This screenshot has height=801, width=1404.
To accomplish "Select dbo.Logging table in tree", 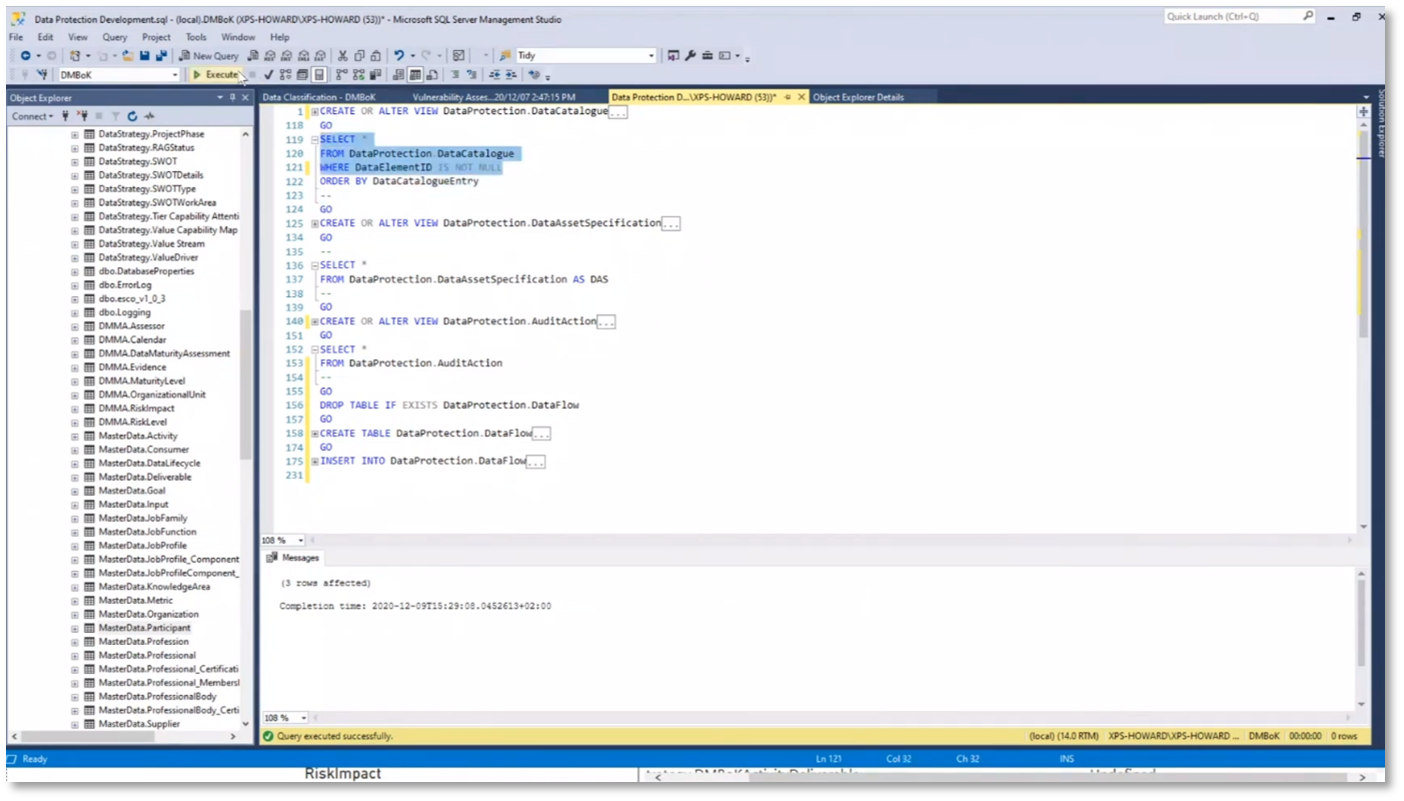I will pyautogui.click(x=124, y=312).
